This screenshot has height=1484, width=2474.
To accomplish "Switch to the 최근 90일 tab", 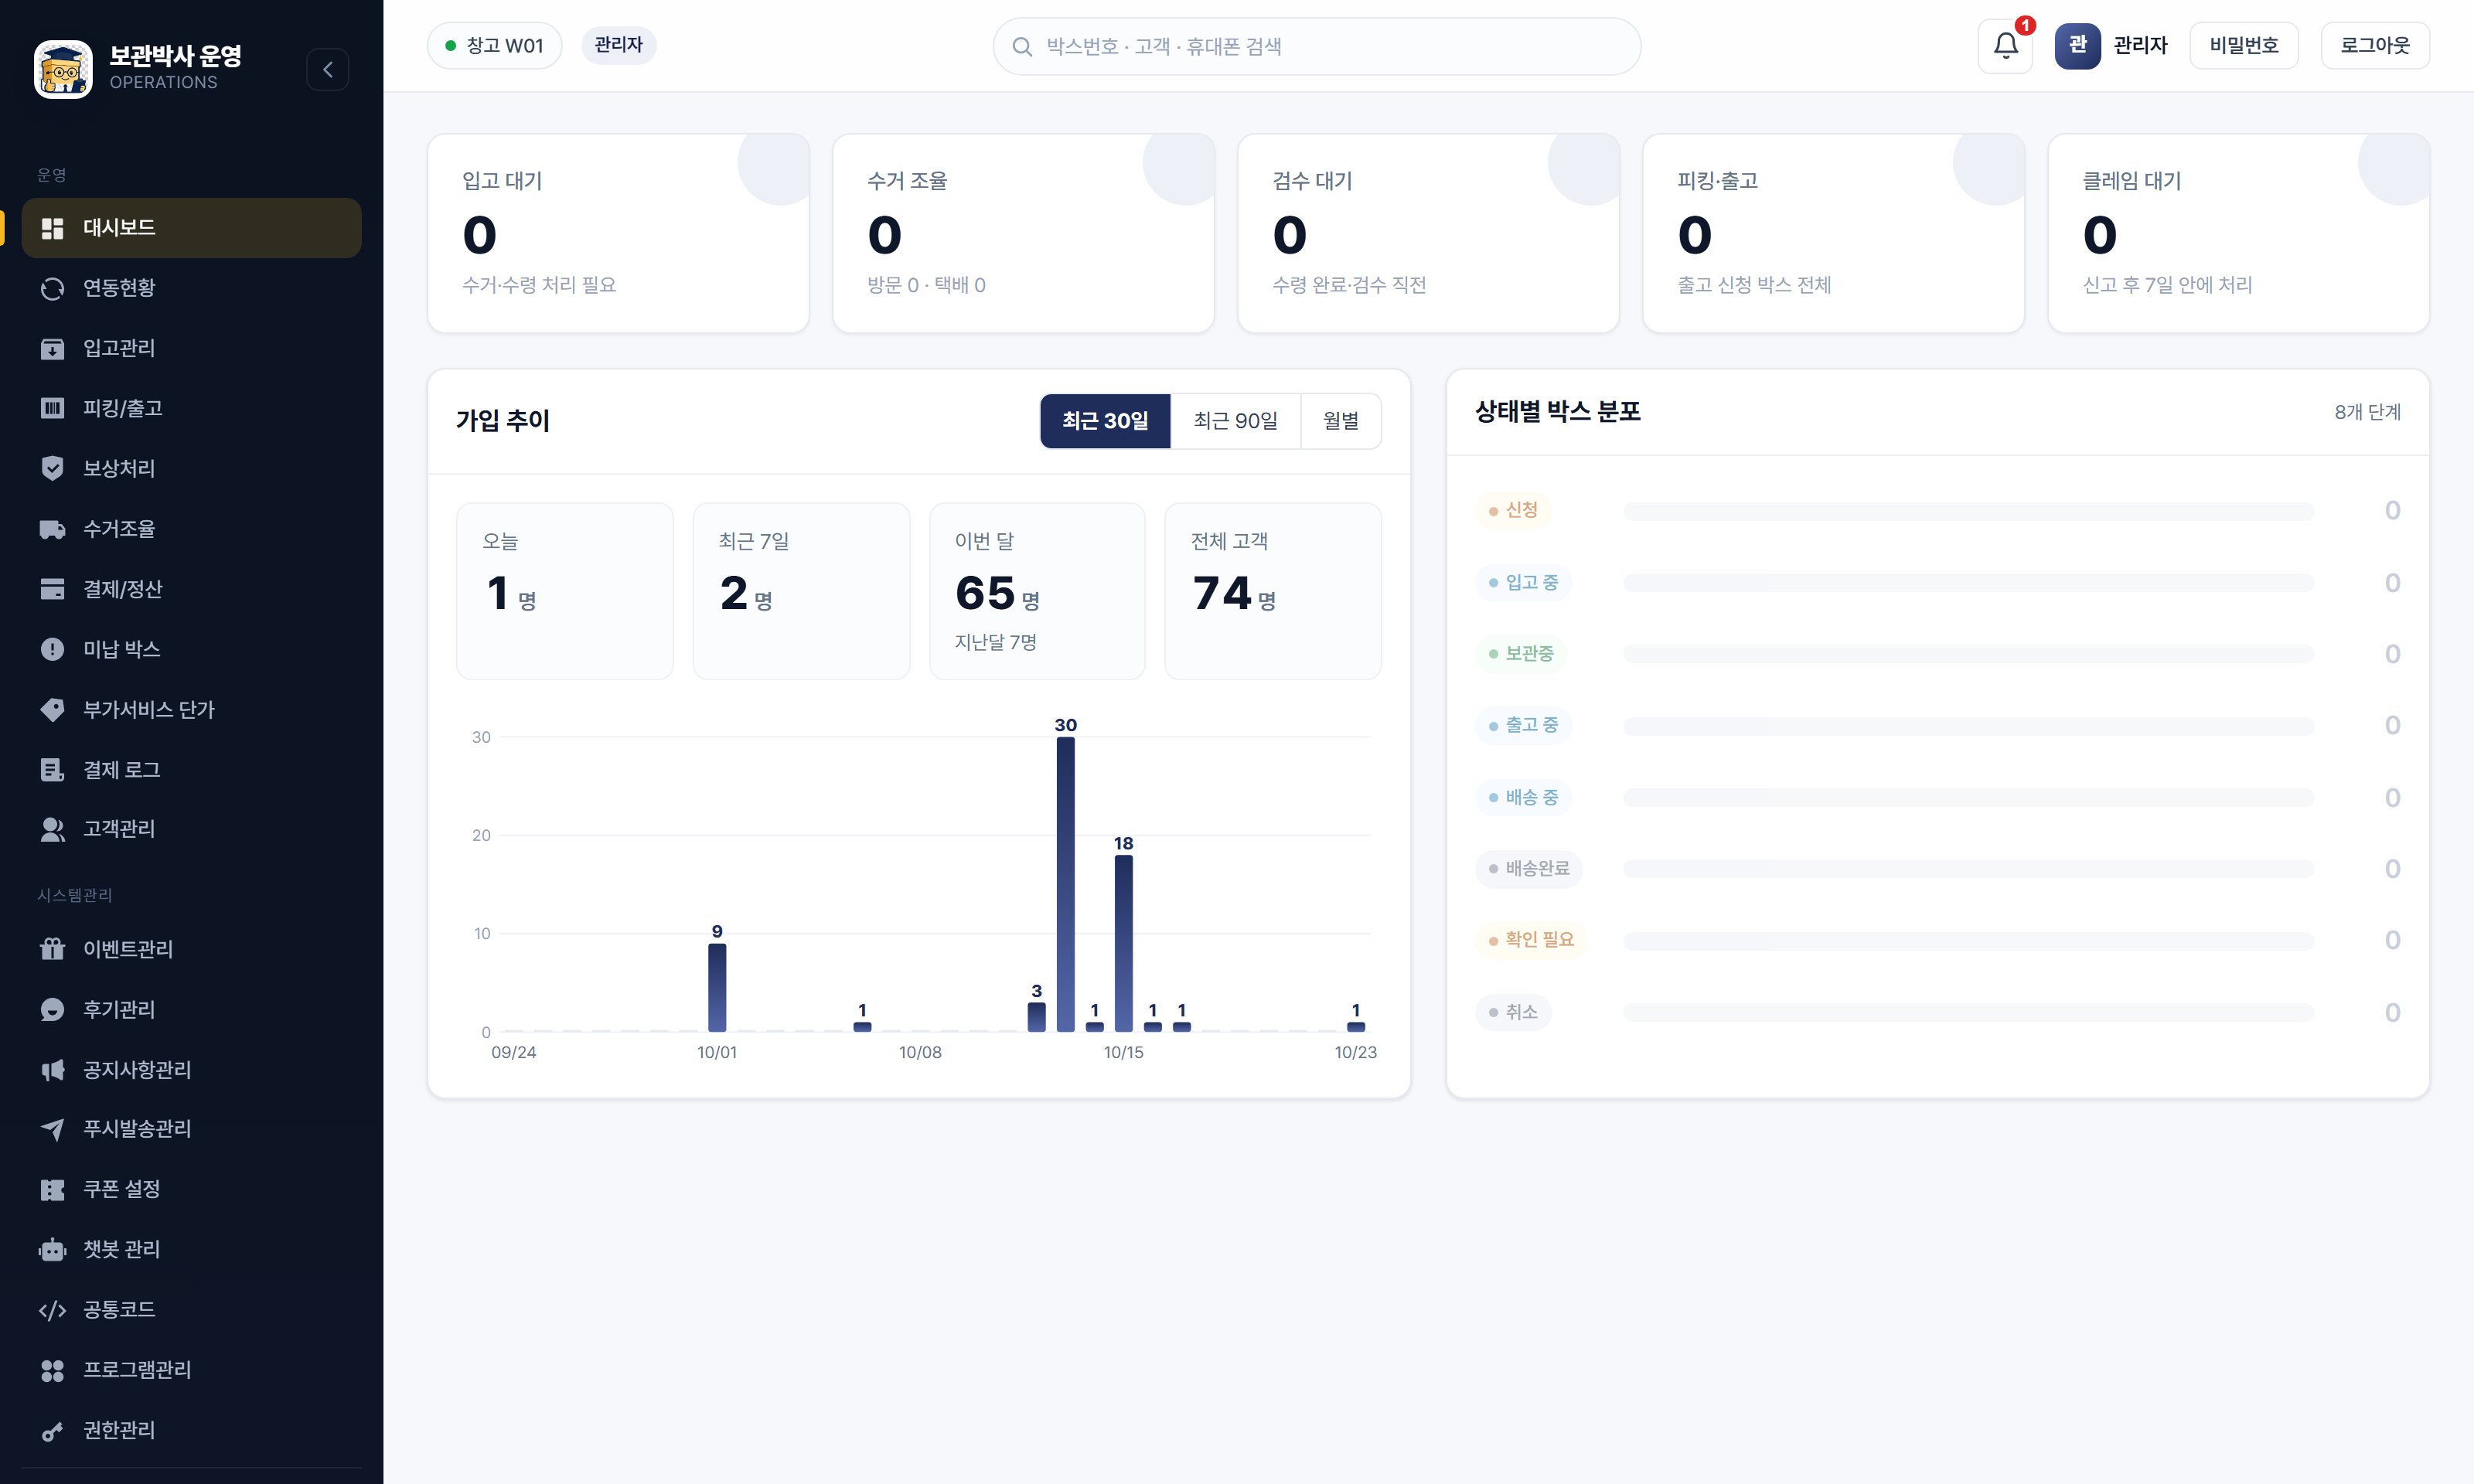I will [1235, 421].
